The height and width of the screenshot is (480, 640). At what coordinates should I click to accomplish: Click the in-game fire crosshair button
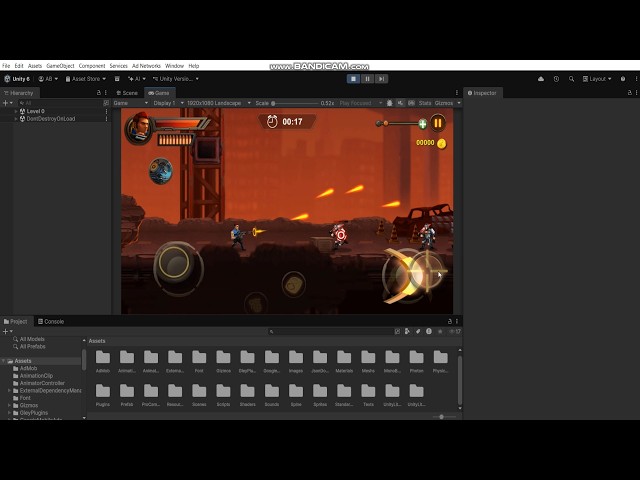(427, 271)
